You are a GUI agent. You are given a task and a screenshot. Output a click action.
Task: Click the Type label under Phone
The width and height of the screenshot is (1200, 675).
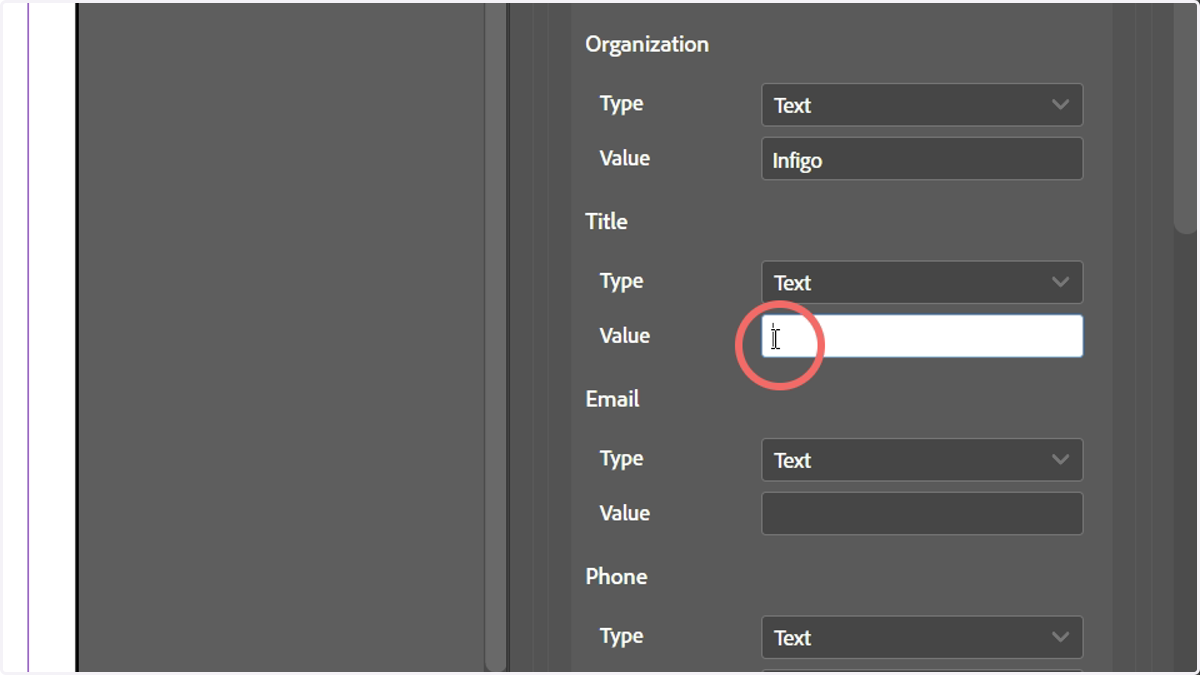[x=621, y=636]
